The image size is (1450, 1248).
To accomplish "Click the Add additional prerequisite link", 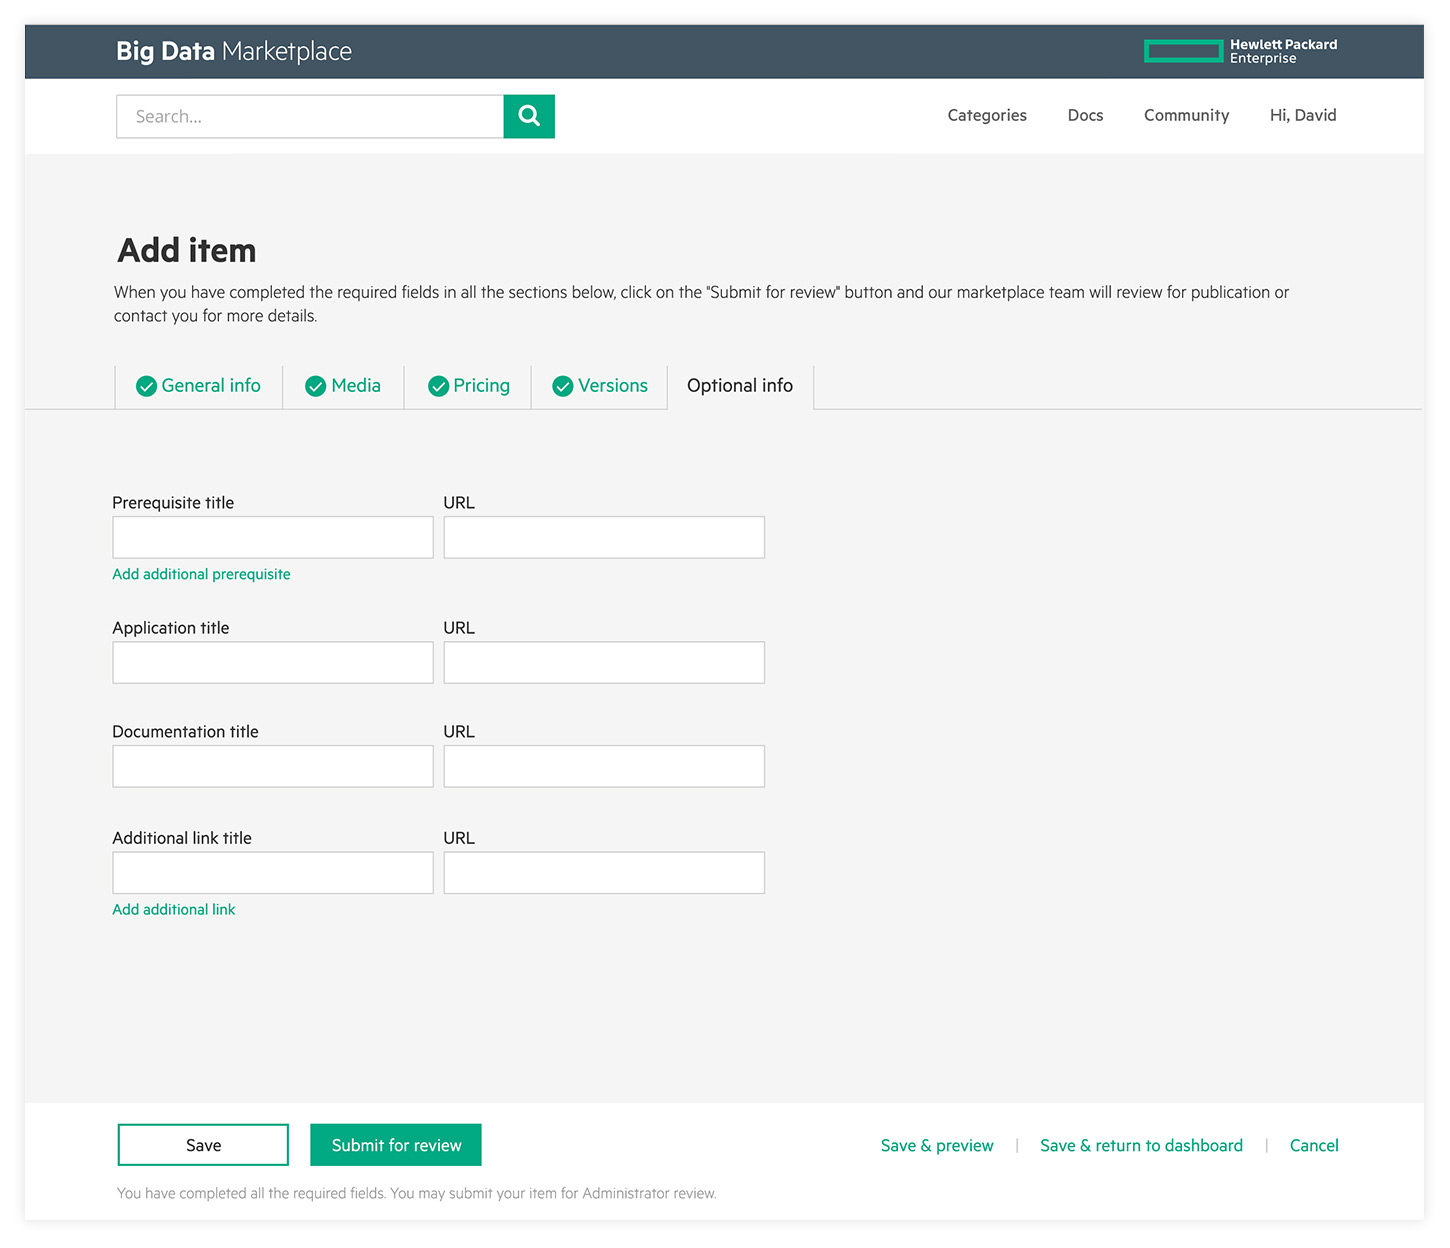I will pyautogui.click(x=201, y=574).
